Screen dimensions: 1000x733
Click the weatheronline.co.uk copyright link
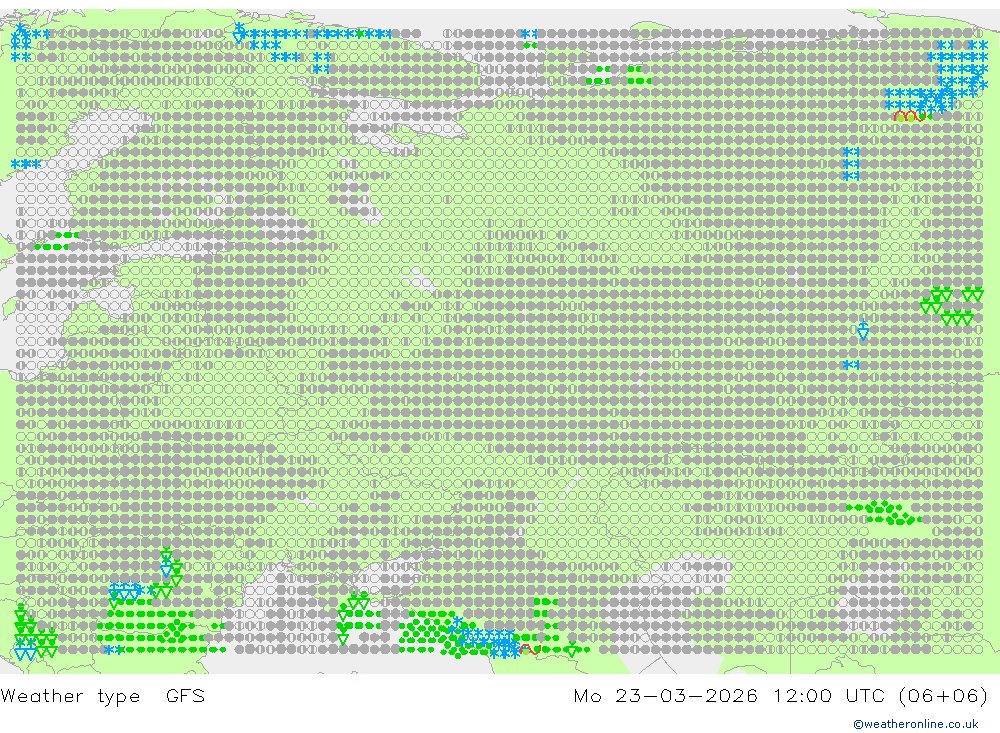(x=916, y=724)
